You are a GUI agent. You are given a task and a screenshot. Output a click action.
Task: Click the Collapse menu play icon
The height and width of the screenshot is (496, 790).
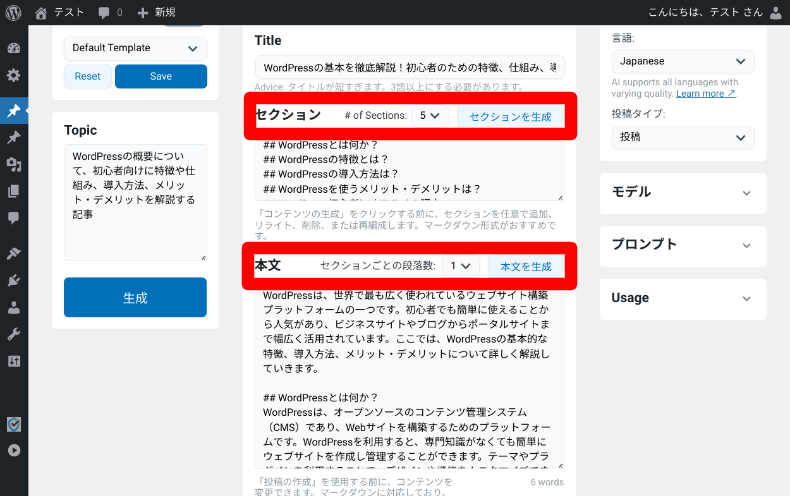pos(14,450)
